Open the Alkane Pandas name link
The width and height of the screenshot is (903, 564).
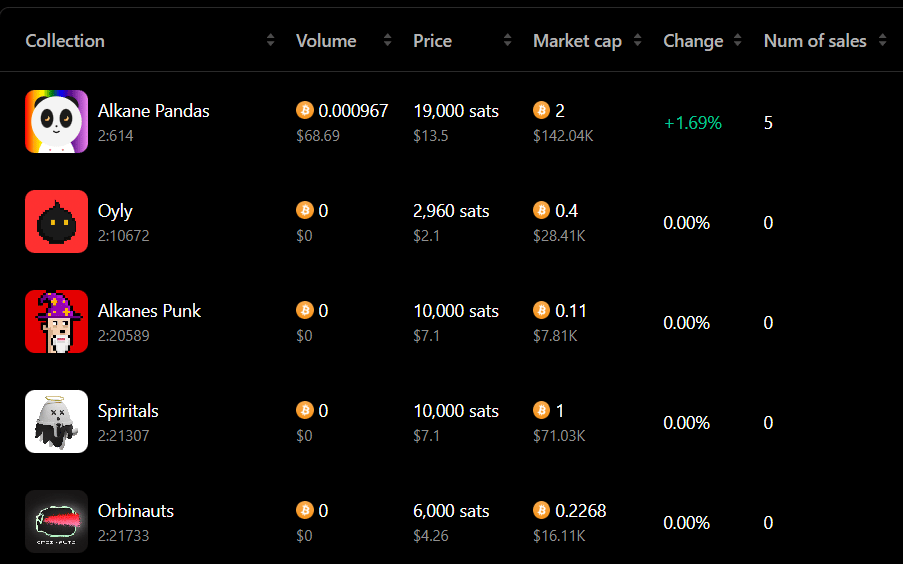[x=154, y=111]
